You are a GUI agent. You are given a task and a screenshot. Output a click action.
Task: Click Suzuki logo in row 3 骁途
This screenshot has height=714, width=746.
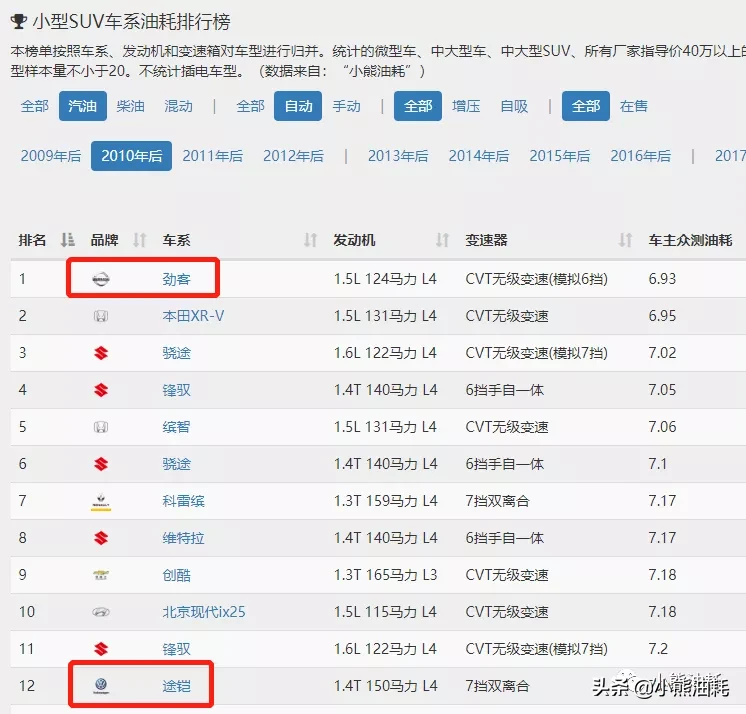coord(101,353)
